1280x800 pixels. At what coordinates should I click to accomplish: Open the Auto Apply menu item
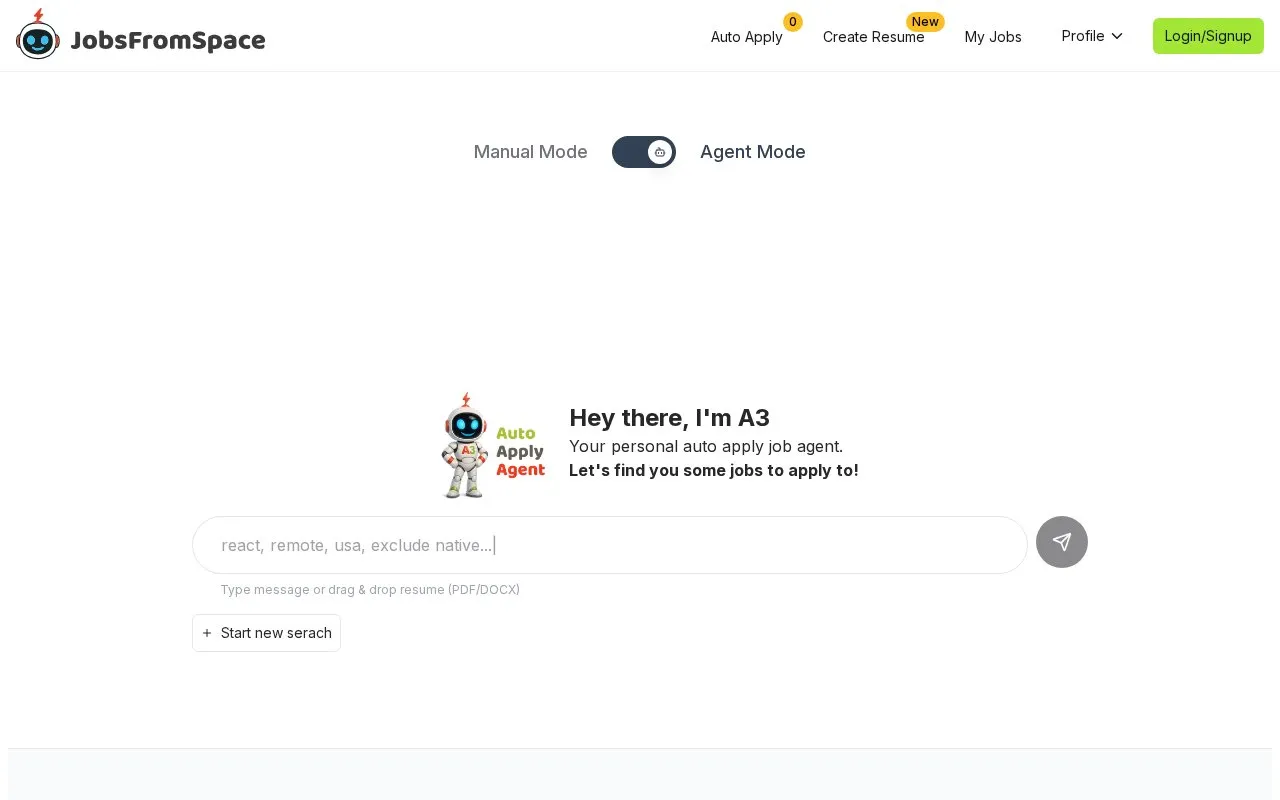747,37
